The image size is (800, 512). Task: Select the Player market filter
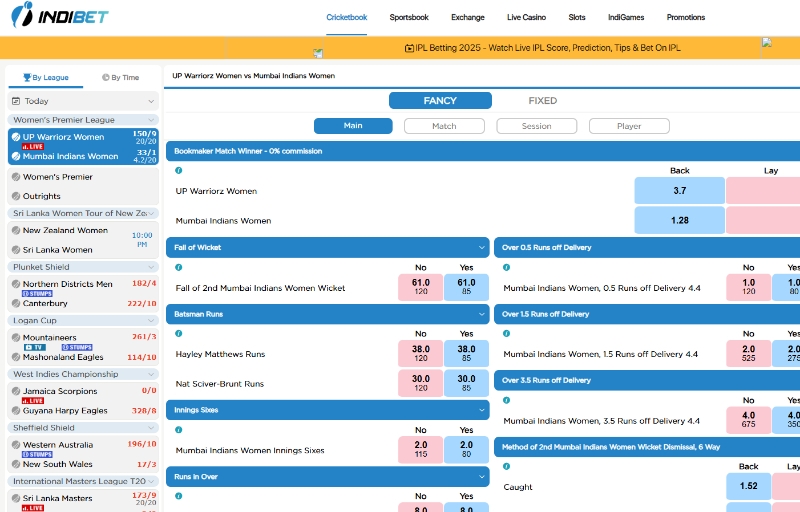click(x=629, y=126)
